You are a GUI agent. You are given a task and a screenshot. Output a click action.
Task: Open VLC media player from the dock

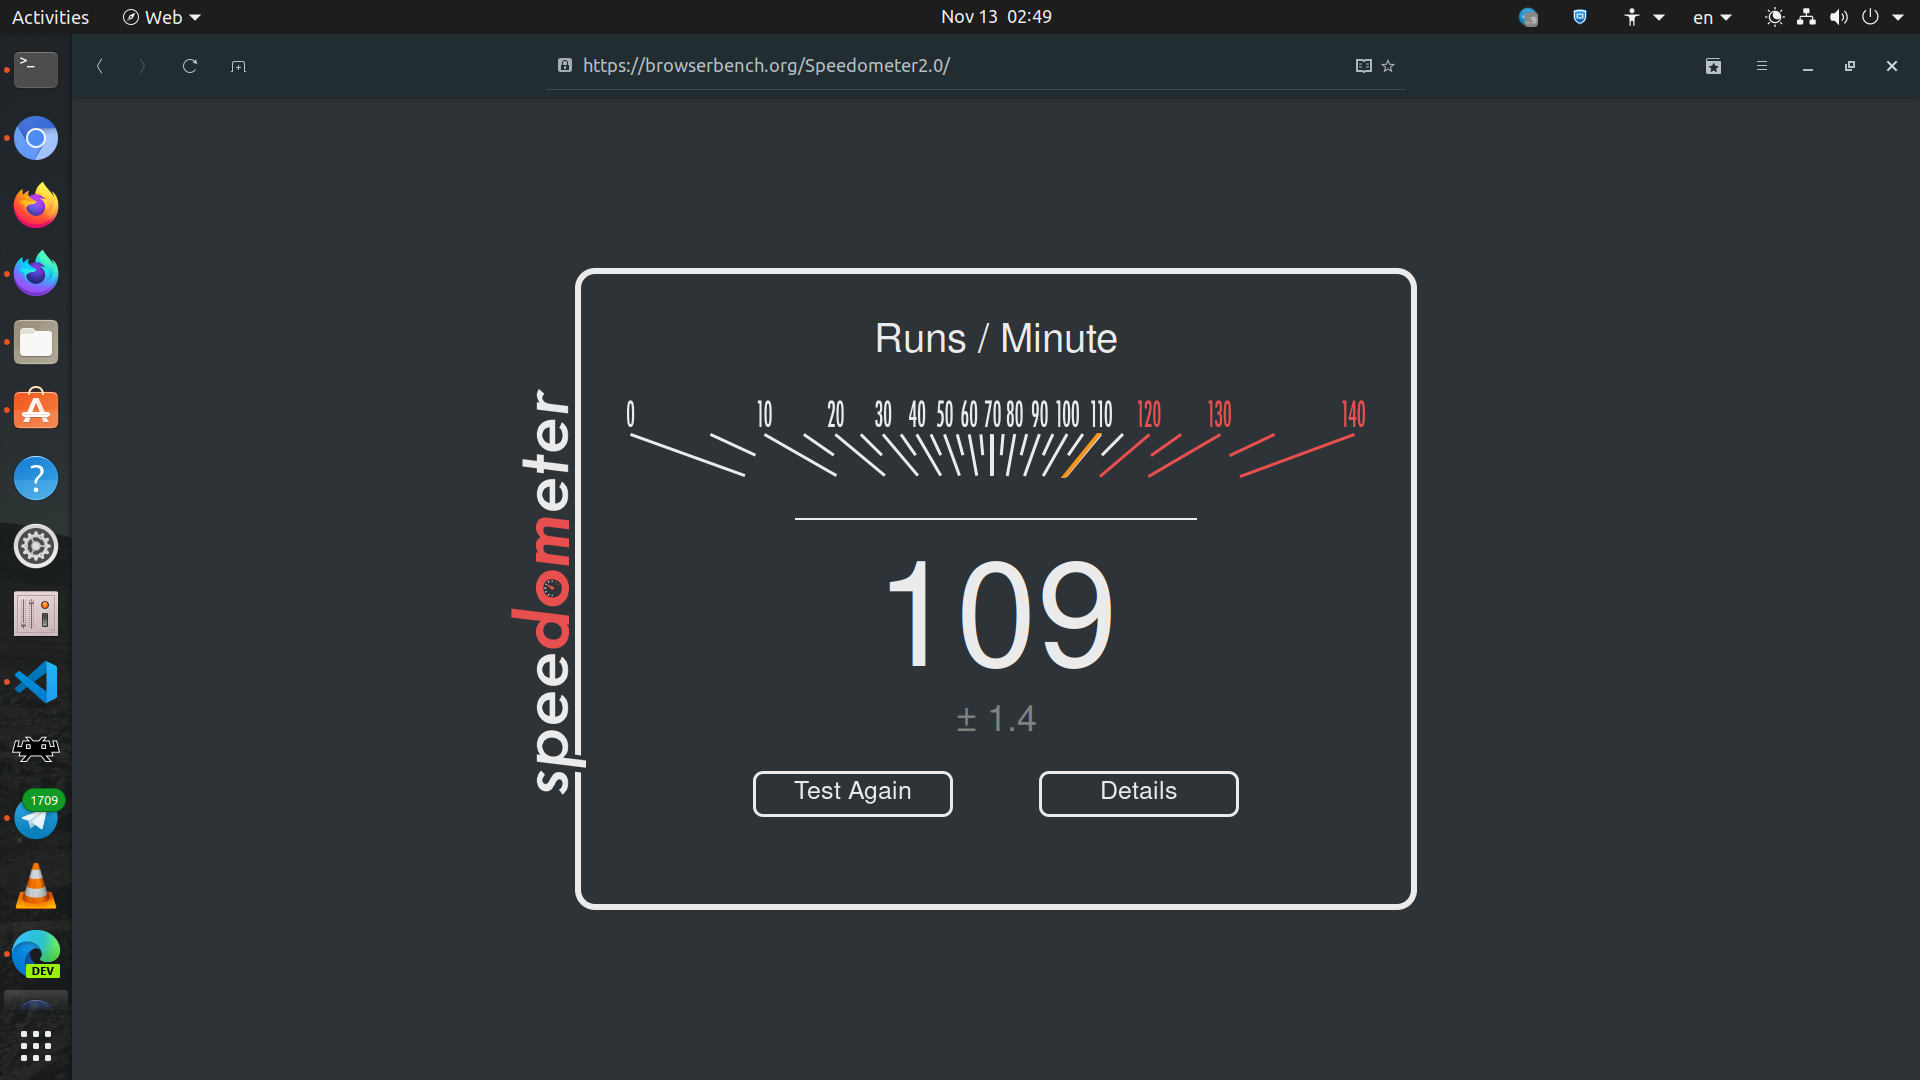[x=36, y=886]
